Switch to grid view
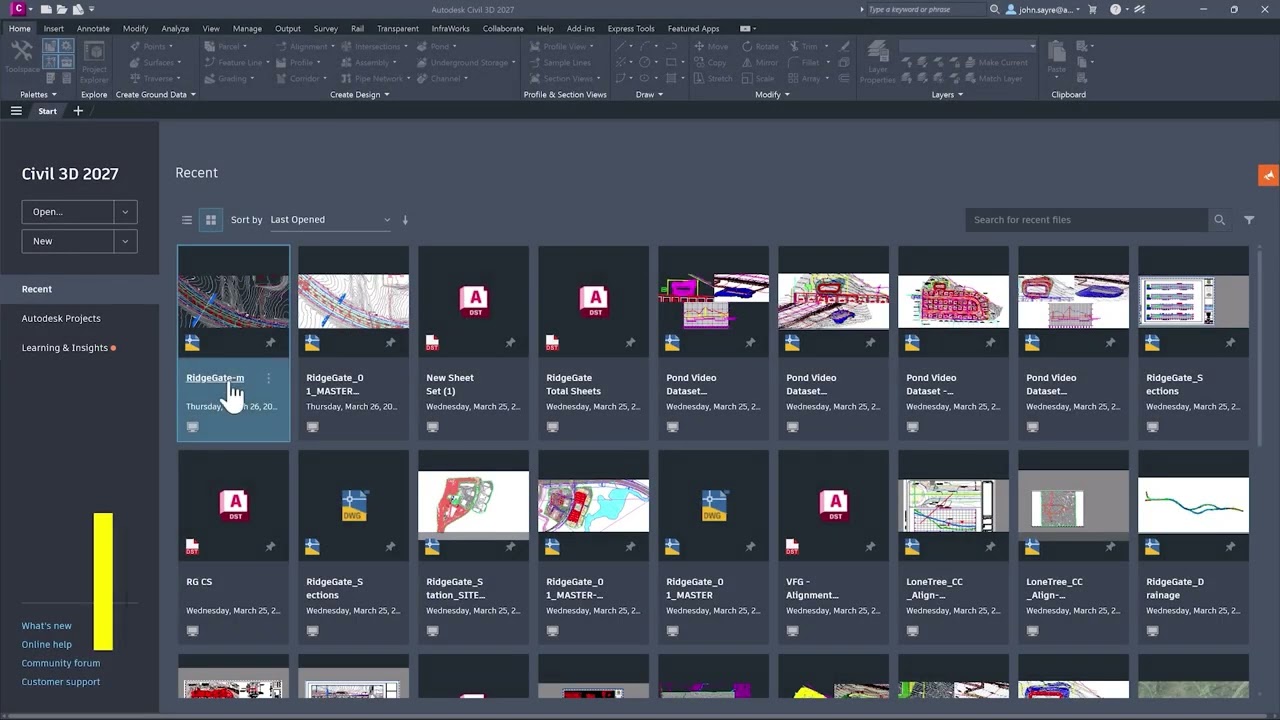 coord(210,220)
